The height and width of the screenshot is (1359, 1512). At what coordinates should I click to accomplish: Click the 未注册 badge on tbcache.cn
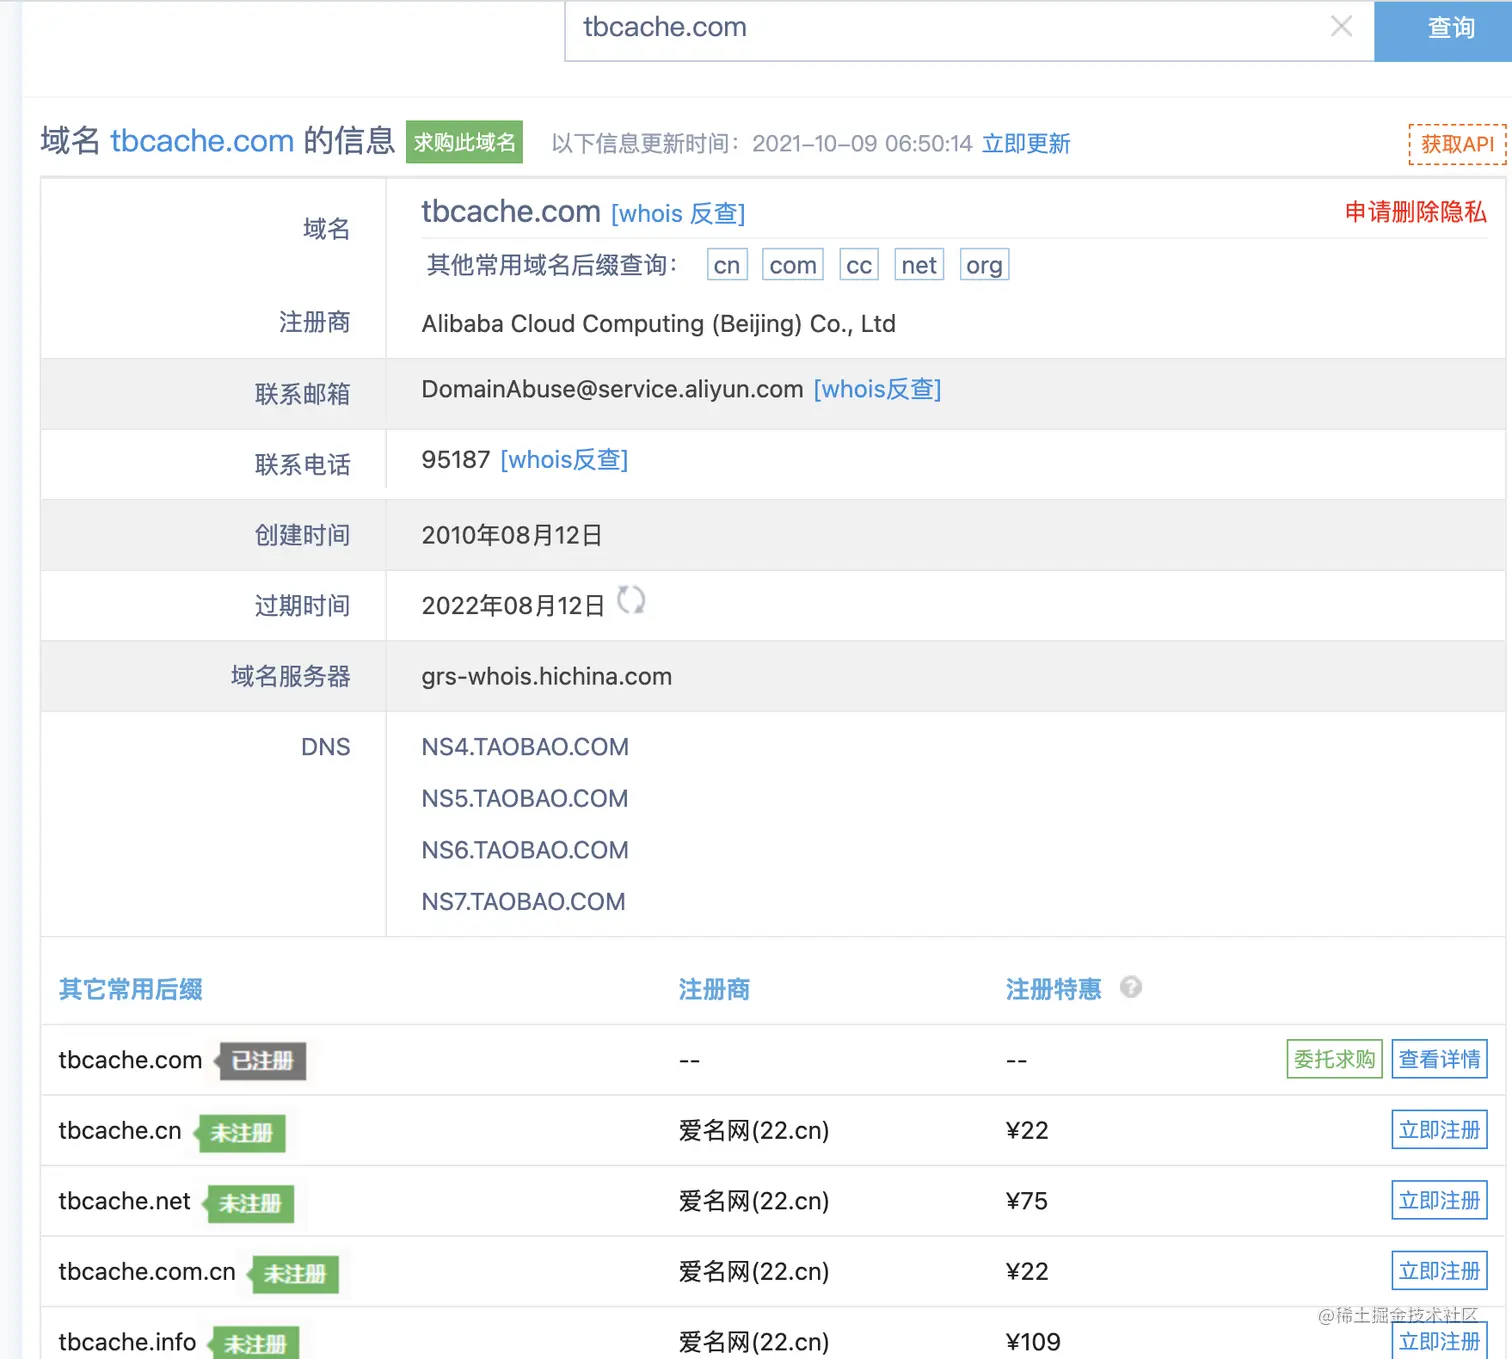(x=240, y=1133)
